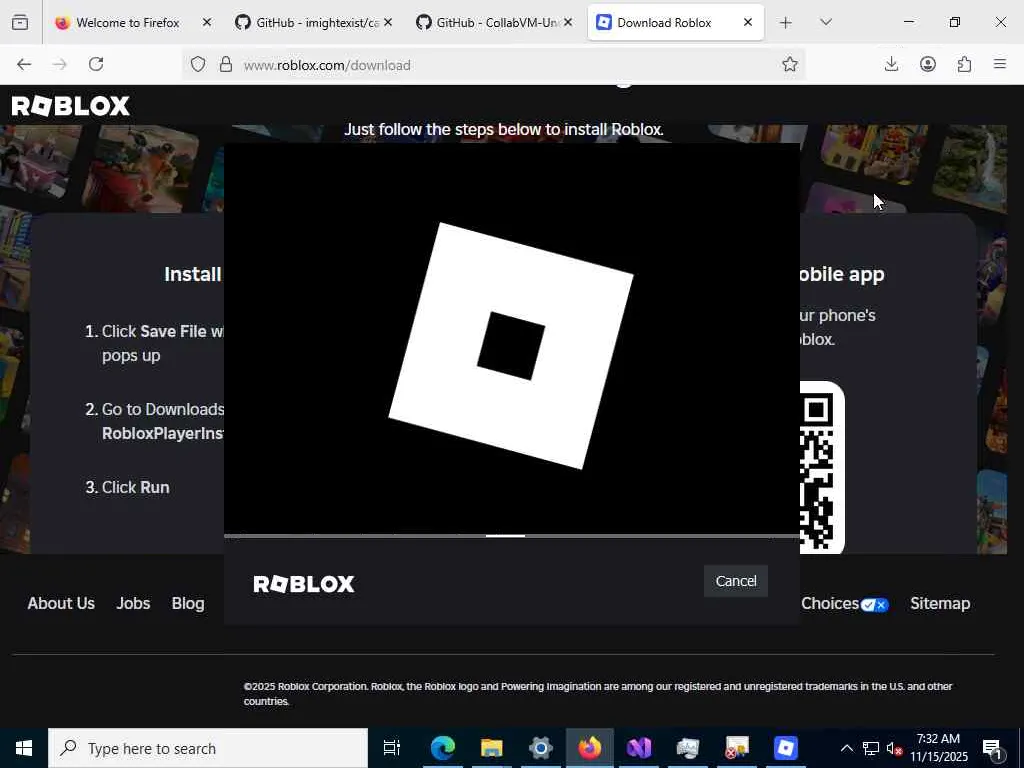The width and height of the screenshot is (1024, 768).
Task: Open the Firefox account menu
Action: tap(927, 64)
